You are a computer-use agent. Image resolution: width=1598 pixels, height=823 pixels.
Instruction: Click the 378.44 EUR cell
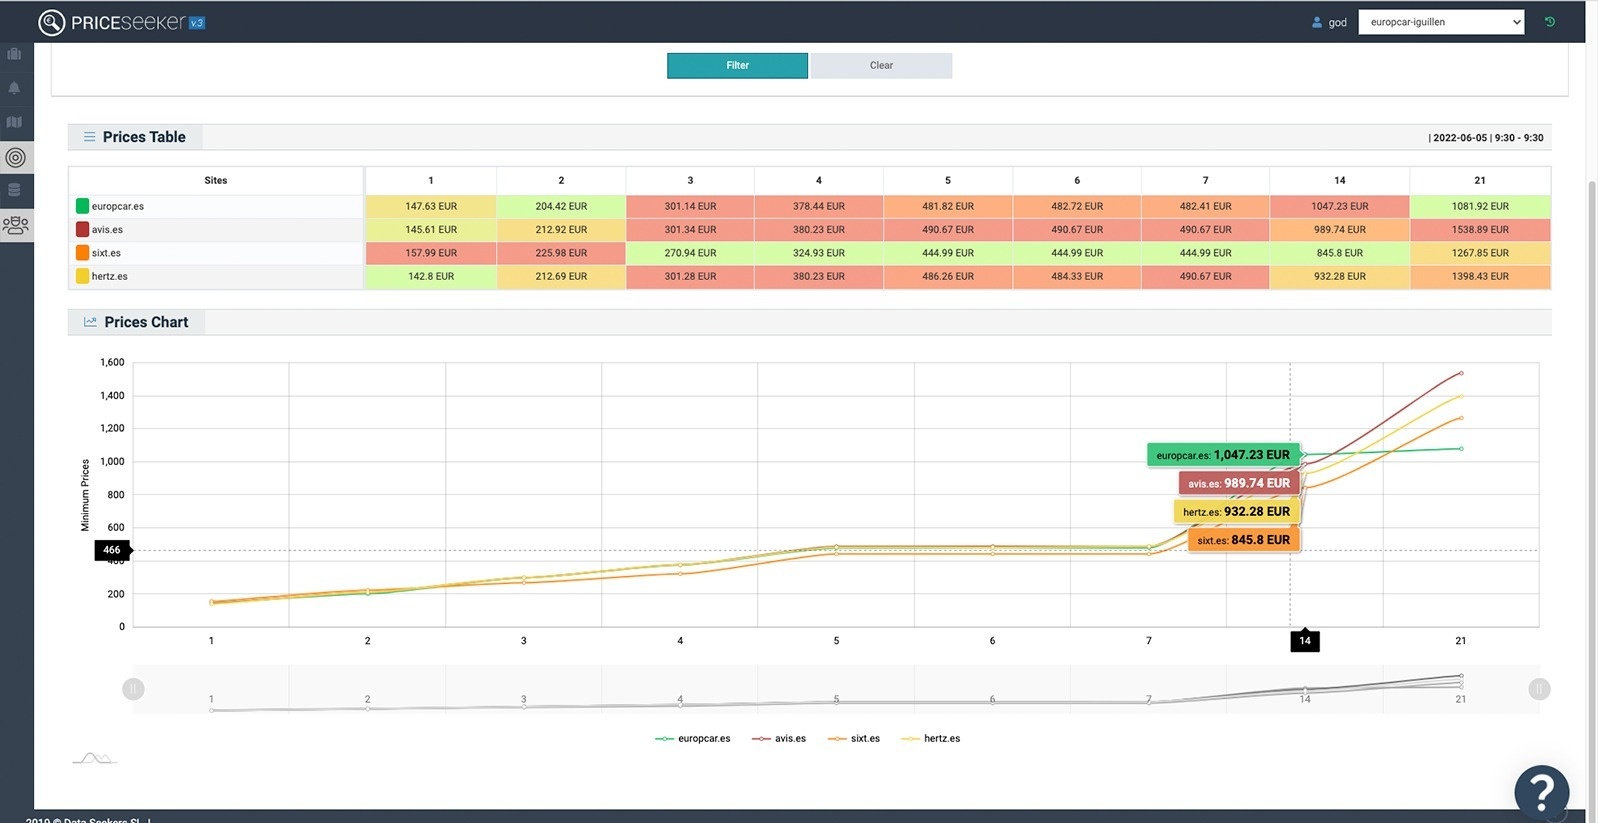click(x=819, y=206)
